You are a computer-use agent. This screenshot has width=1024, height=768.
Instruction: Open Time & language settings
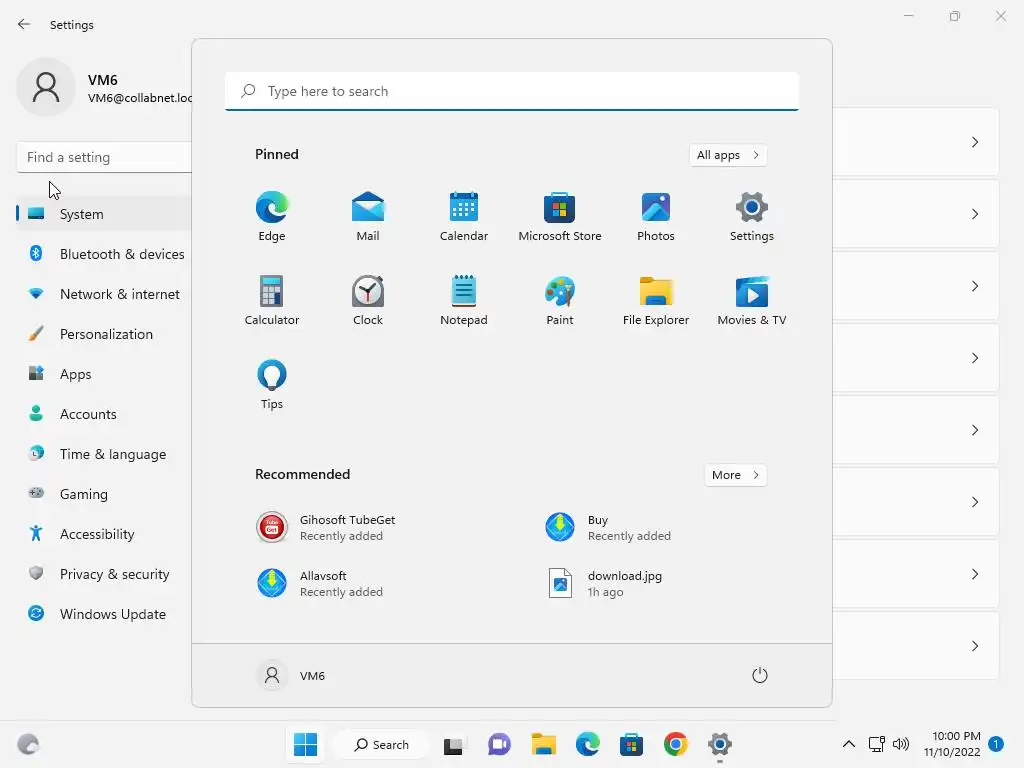tap(104, 454)
